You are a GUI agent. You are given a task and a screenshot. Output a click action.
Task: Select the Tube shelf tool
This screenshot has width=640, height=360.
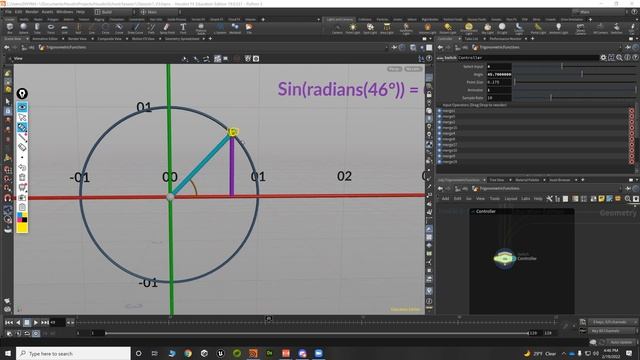click(x=37, y=29)
